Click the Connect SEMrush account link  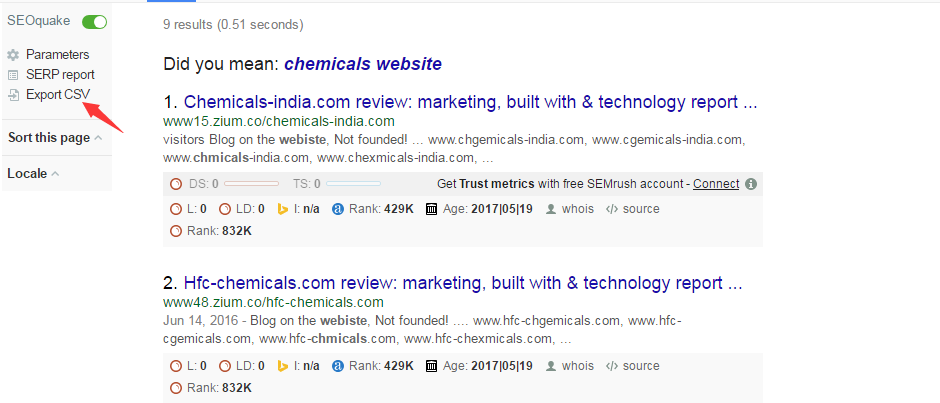(716, 184)
